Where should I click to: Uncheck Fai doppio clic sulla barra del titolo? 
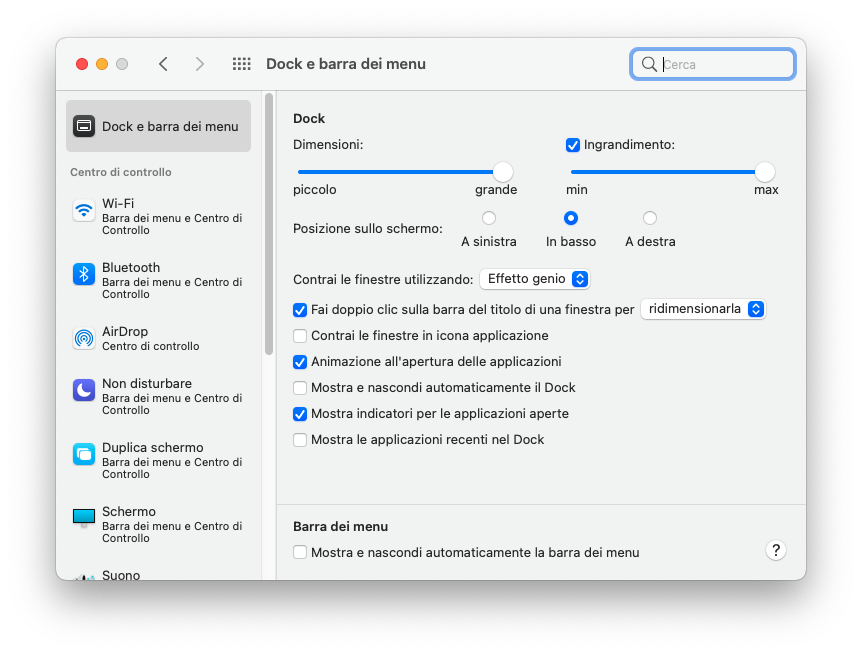[300, 310]
